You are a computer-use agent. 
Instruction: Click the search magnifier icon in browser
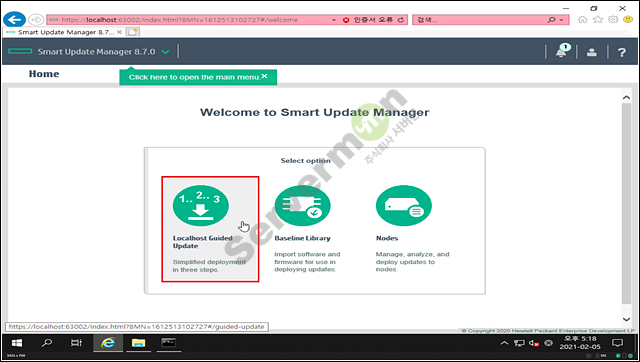click(551, 20)
